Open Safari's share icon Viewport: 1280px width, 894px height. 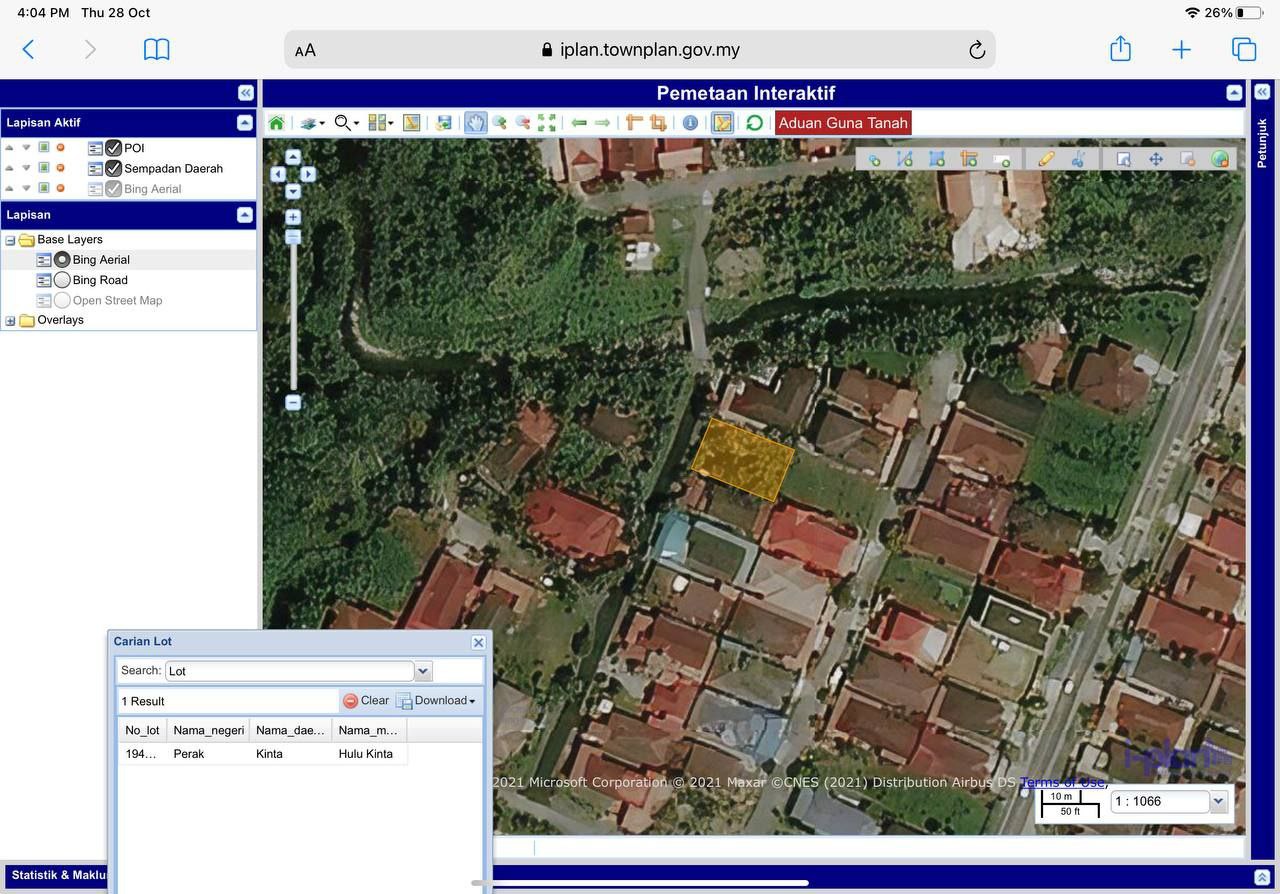pos(1120,49)
